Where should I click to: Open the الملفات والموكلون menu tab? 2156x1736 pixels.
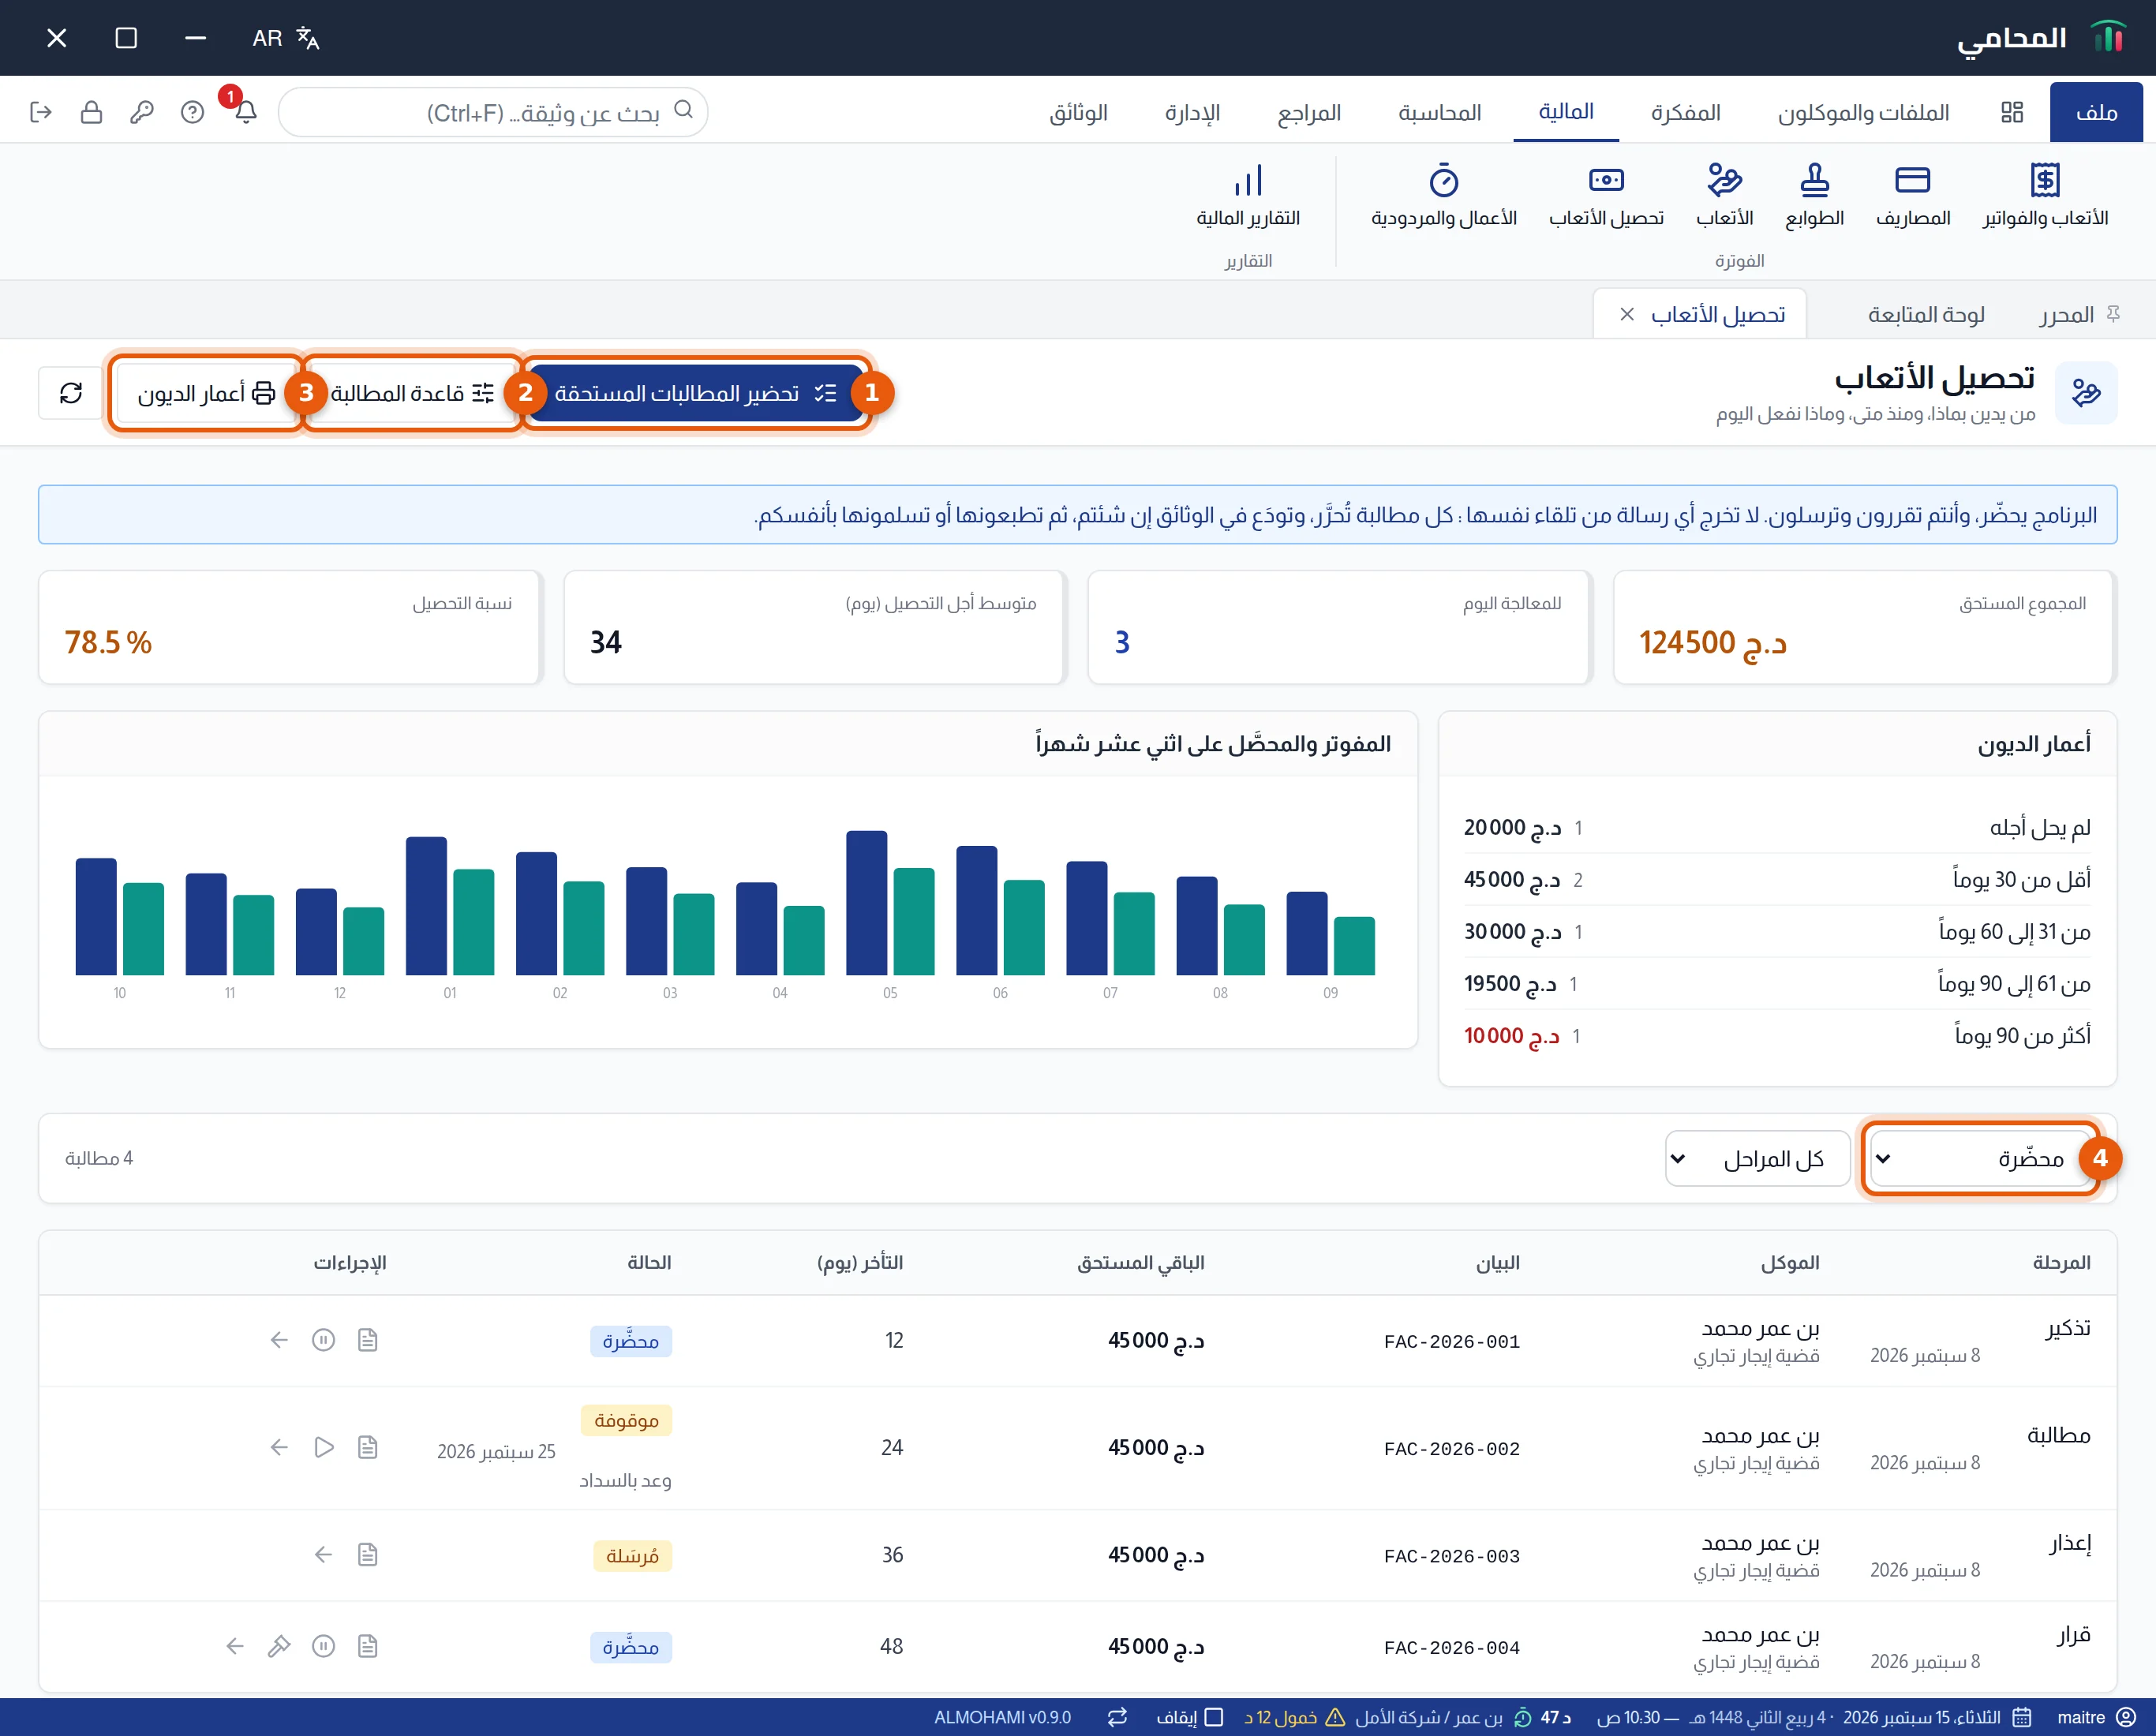[1863, 112]
